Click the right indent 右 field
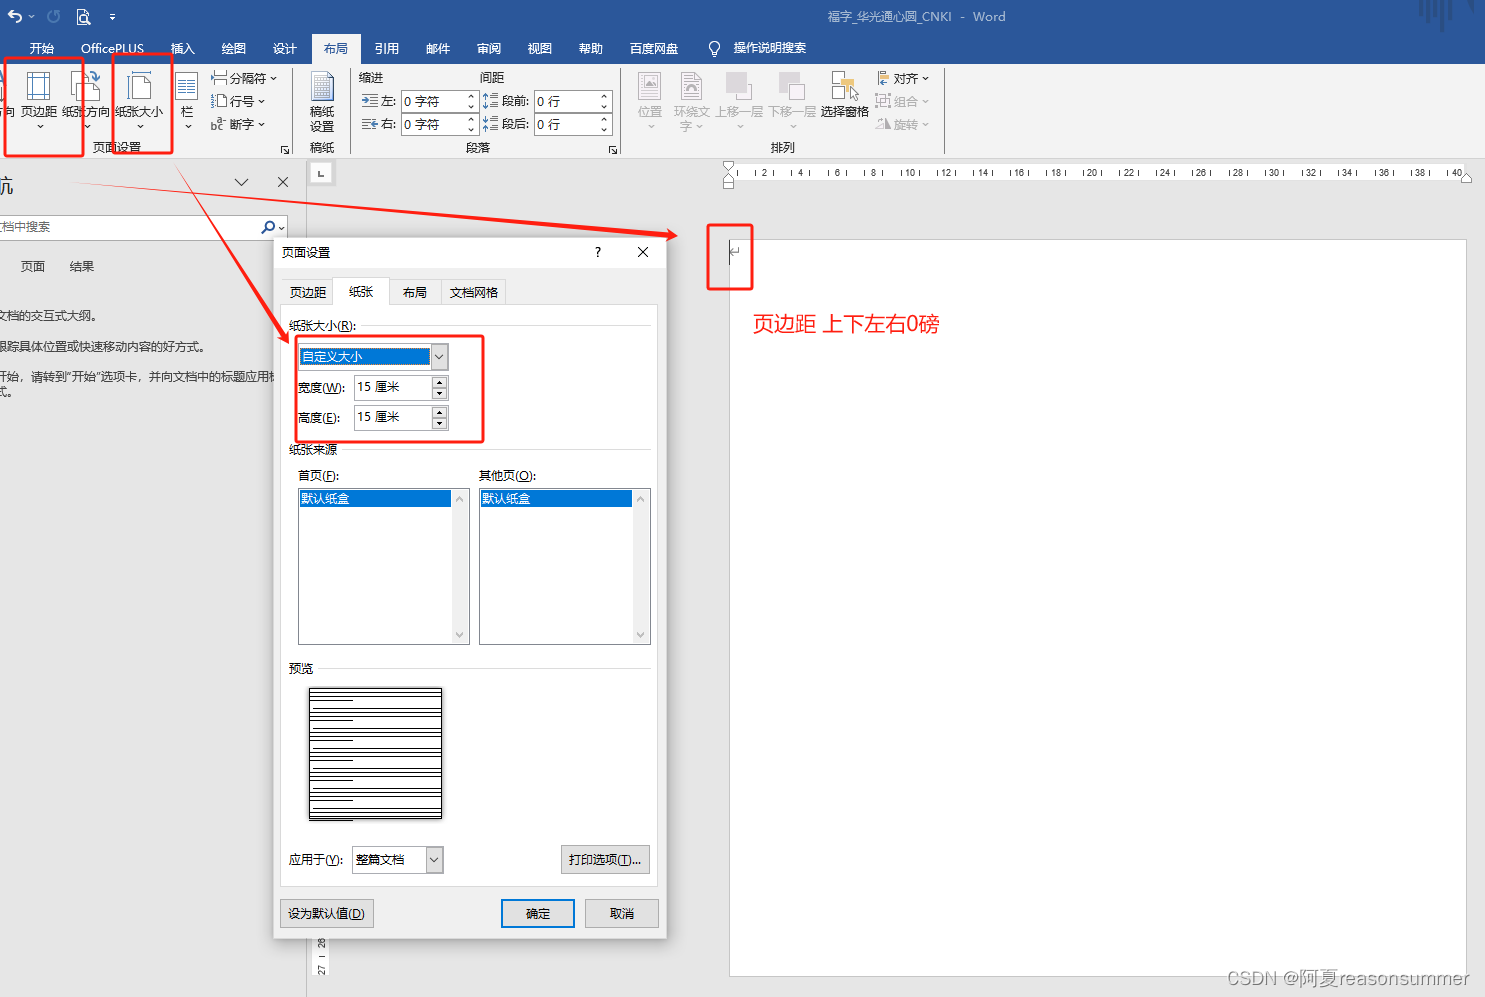Viewport: 1485px width, 997px height. (x=439, y=124)
